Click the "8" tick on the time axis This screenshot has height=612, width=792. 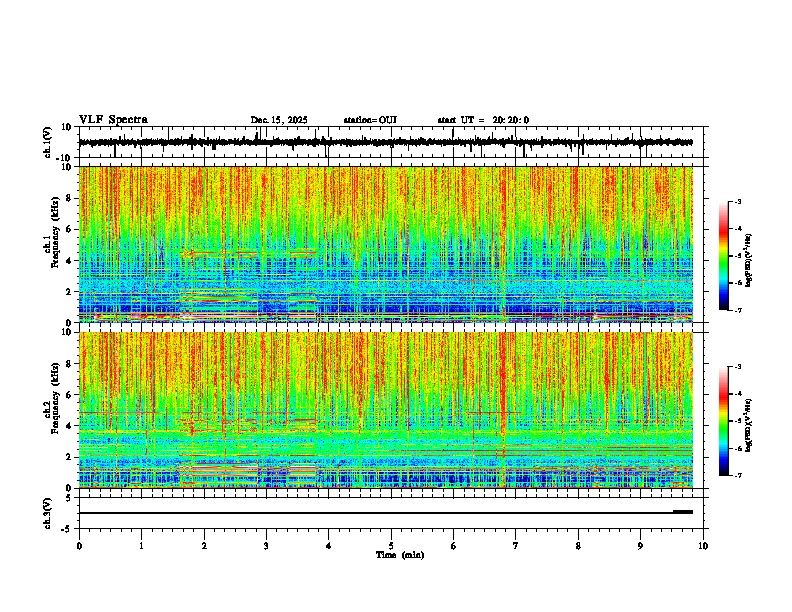(x=578, y=546)
